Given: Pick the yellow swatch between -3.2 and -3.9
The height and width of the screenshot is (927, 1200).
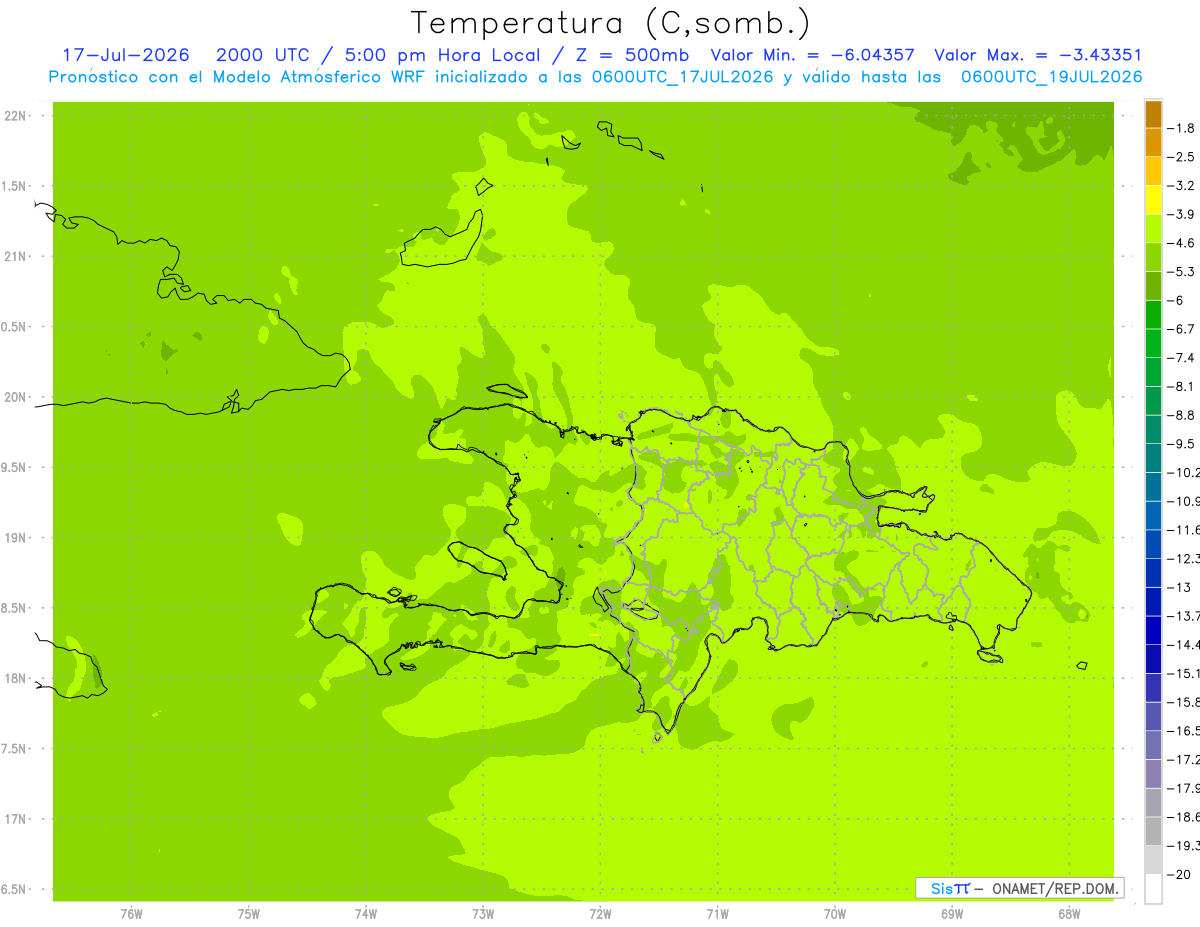Looking at the screenshot, I should point(1153,200).
